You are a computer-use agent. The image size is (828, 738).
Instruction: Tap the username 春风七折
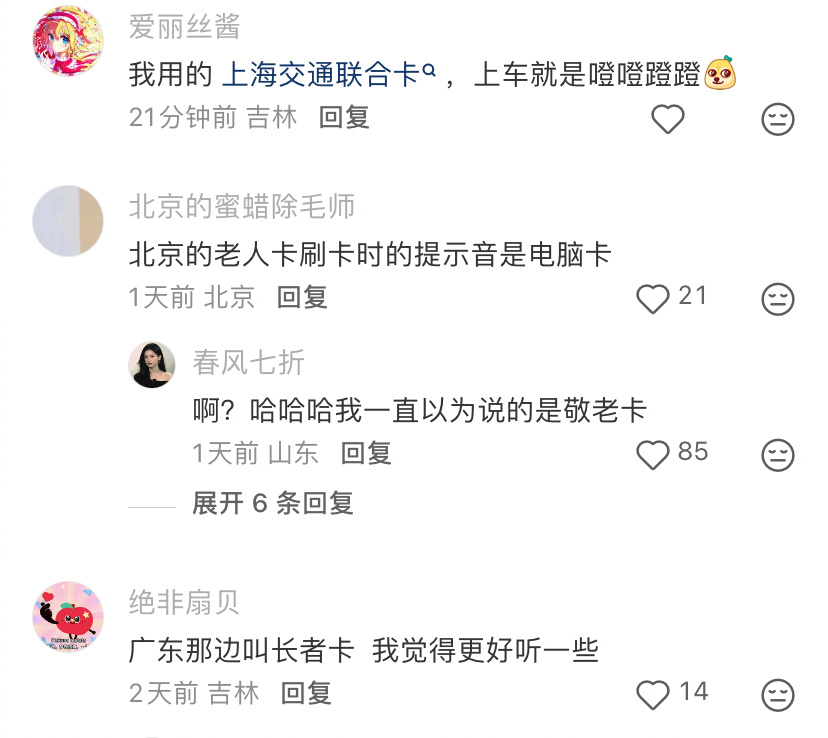click(248, 363)
